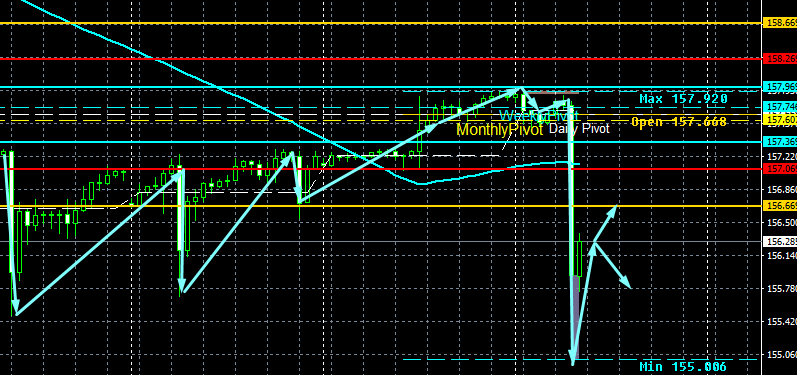This screenshot has height=375, width=797.
Task: Click the yellow 157.60 price tag
Action: click(x=780, y=119)
